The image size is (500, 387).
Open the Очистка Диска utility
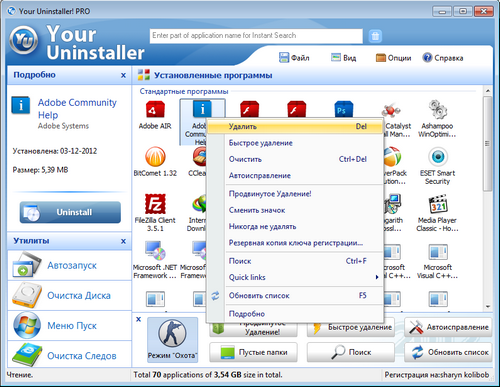click(69, 295)
